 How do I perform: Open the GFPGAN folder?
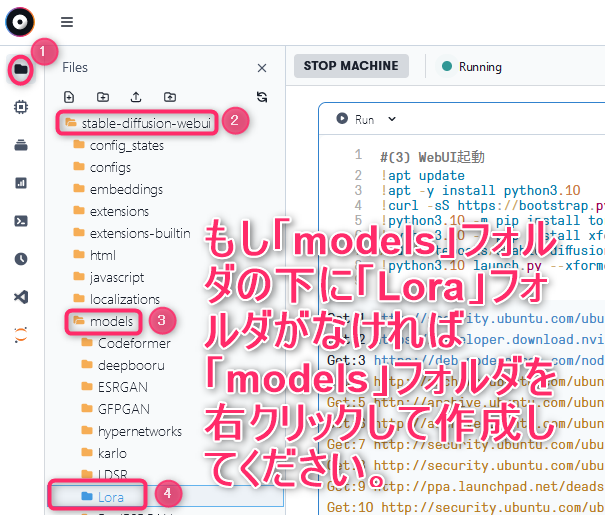coord(115,409)
